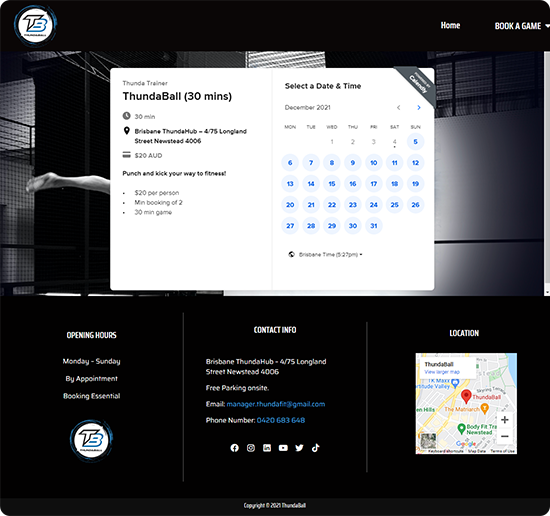The image size is (550, 516).
Task: Go to the previous month in the calendar
Action: 398,108
